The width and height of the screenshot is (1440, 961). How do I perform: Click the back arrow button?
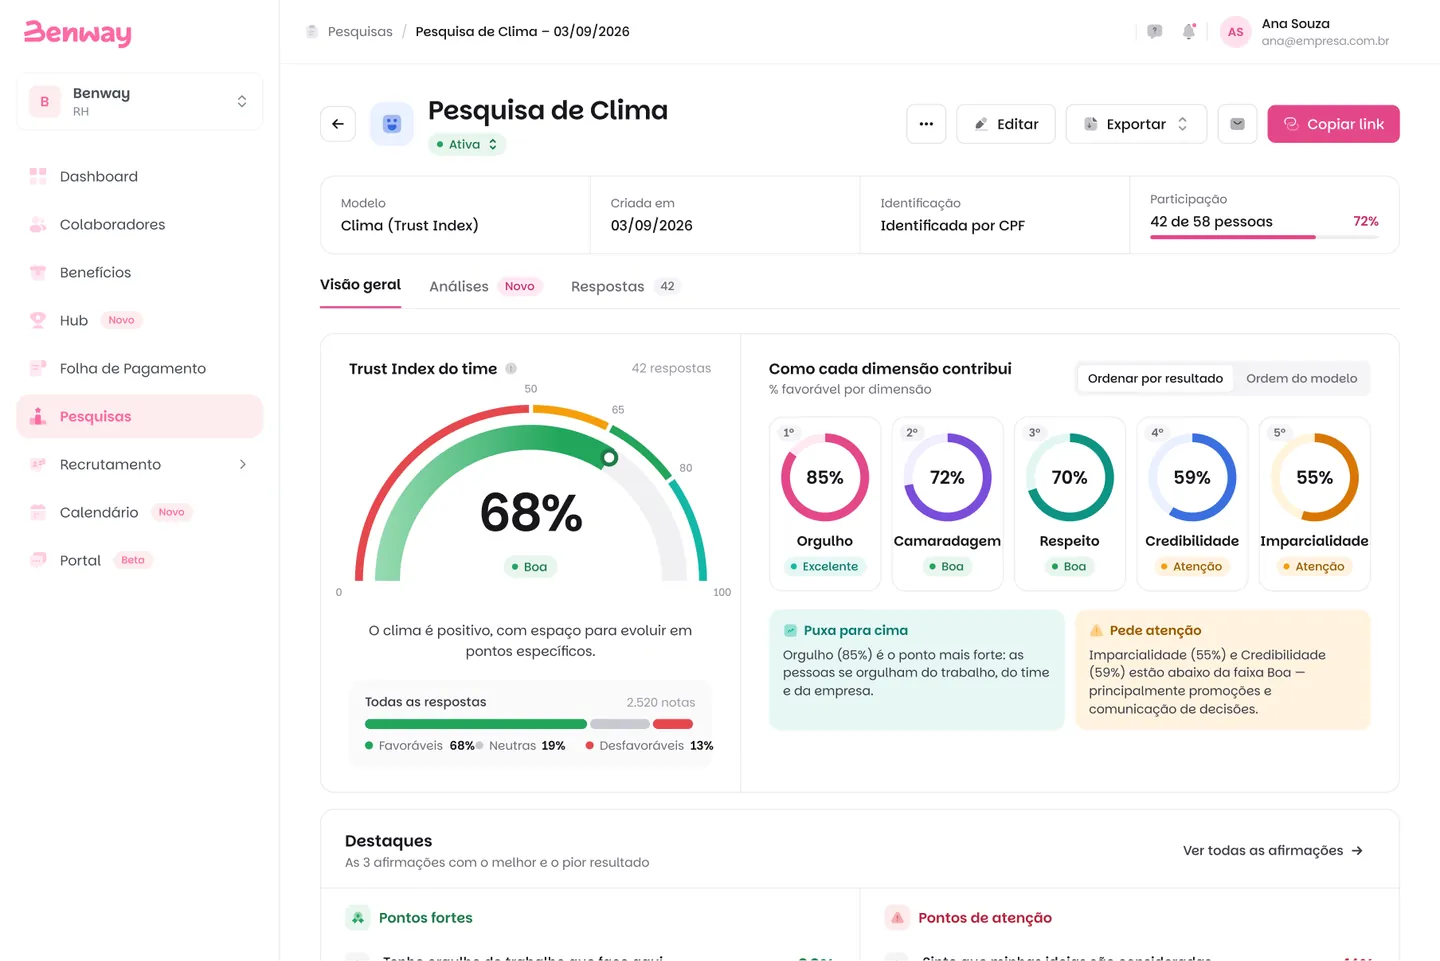[x=338, y=124]
